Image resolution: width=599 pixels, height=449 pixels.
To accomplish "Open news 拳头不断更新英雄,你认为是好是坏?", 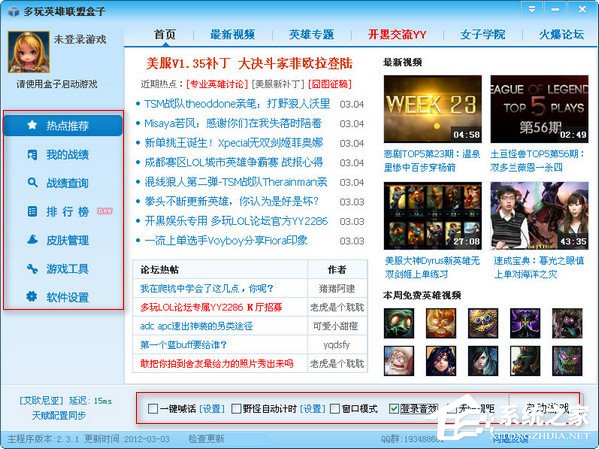I will tap(232, 201).
